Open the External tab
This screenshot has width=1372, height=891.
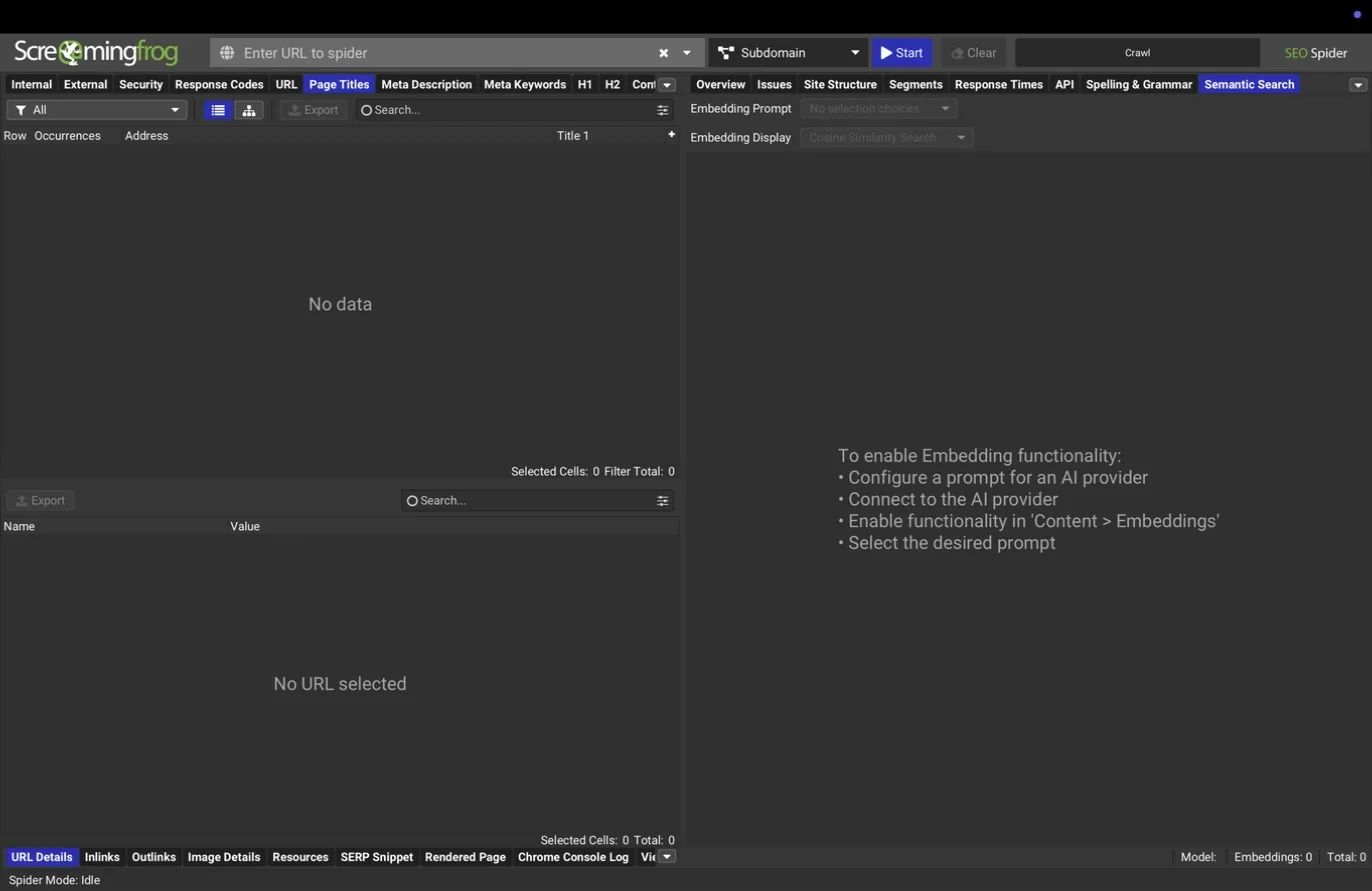[85, 84]
